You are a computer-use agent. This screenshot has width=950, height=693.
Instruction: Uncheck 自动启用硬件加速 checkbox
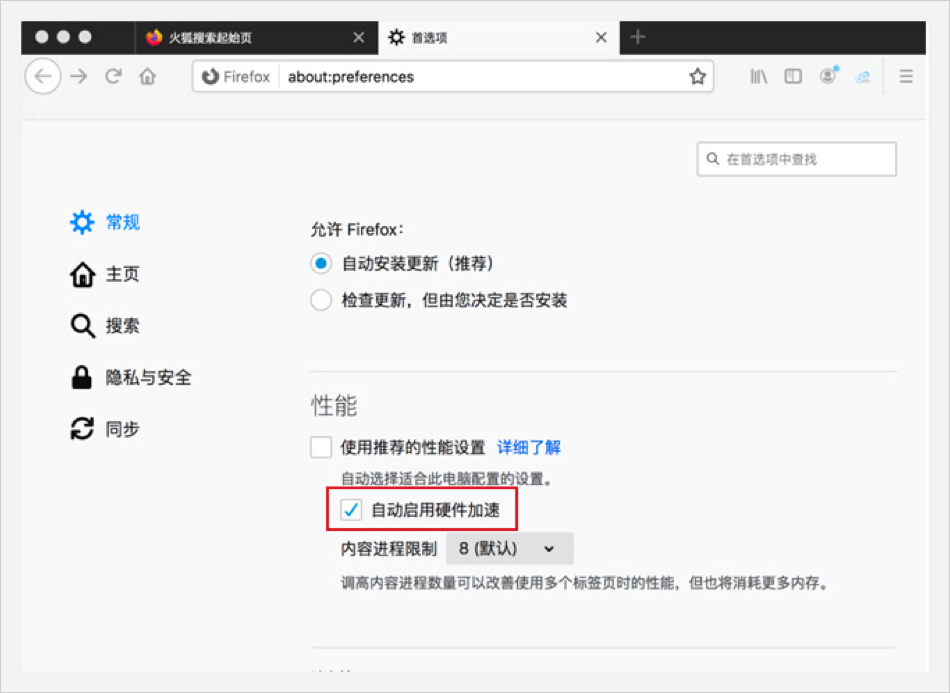click(351, 510)
